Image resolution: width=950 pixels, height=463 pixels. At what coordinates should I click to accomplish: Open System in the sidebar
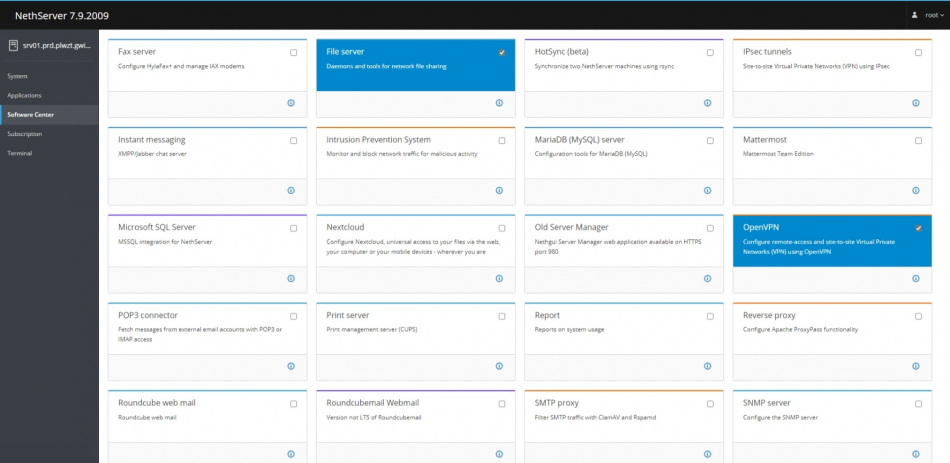[18, 76]
